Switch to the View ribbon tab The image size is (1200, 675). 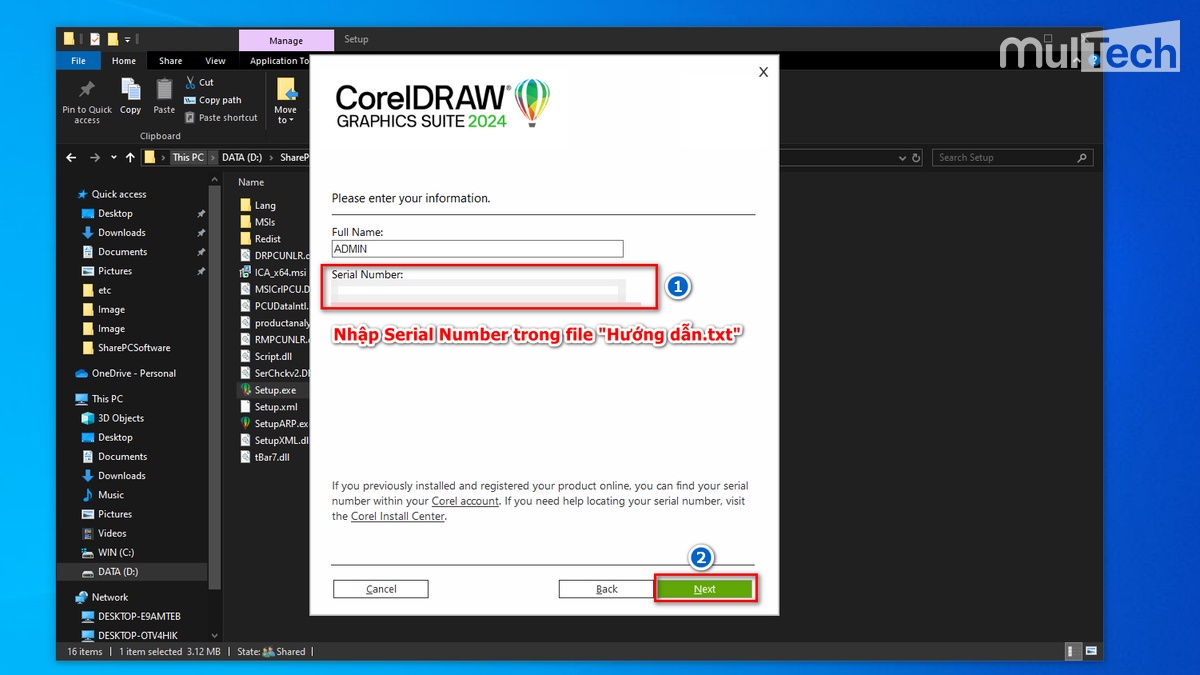(215, 60)
